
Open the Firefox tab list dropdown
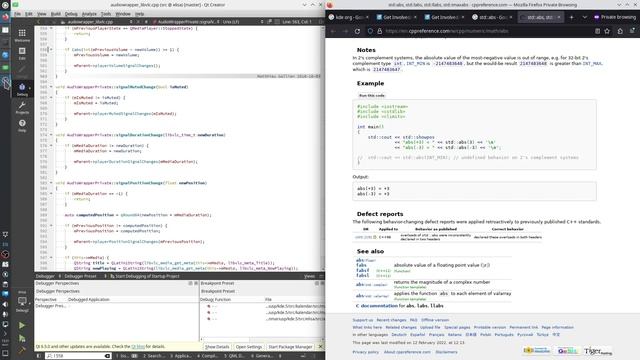tap(584, 17)
